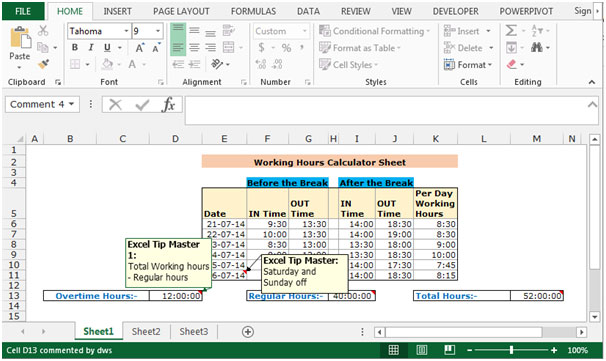Click the Fill down-arrow icon

pyautogui.click(x=511, y=48)
